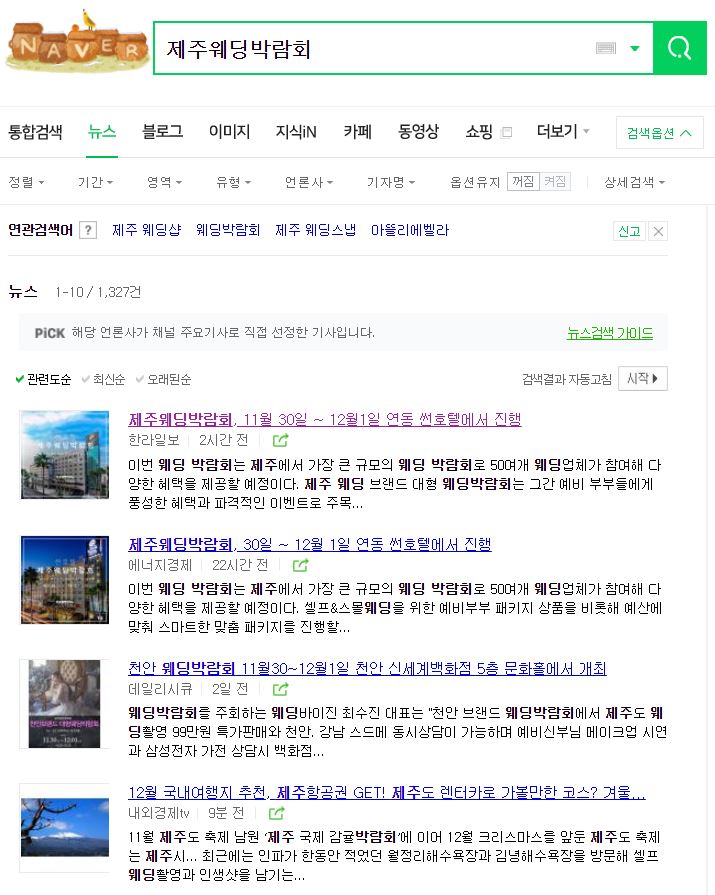Open the 천안 웨딩박람회 article headline

coord(367,668)
